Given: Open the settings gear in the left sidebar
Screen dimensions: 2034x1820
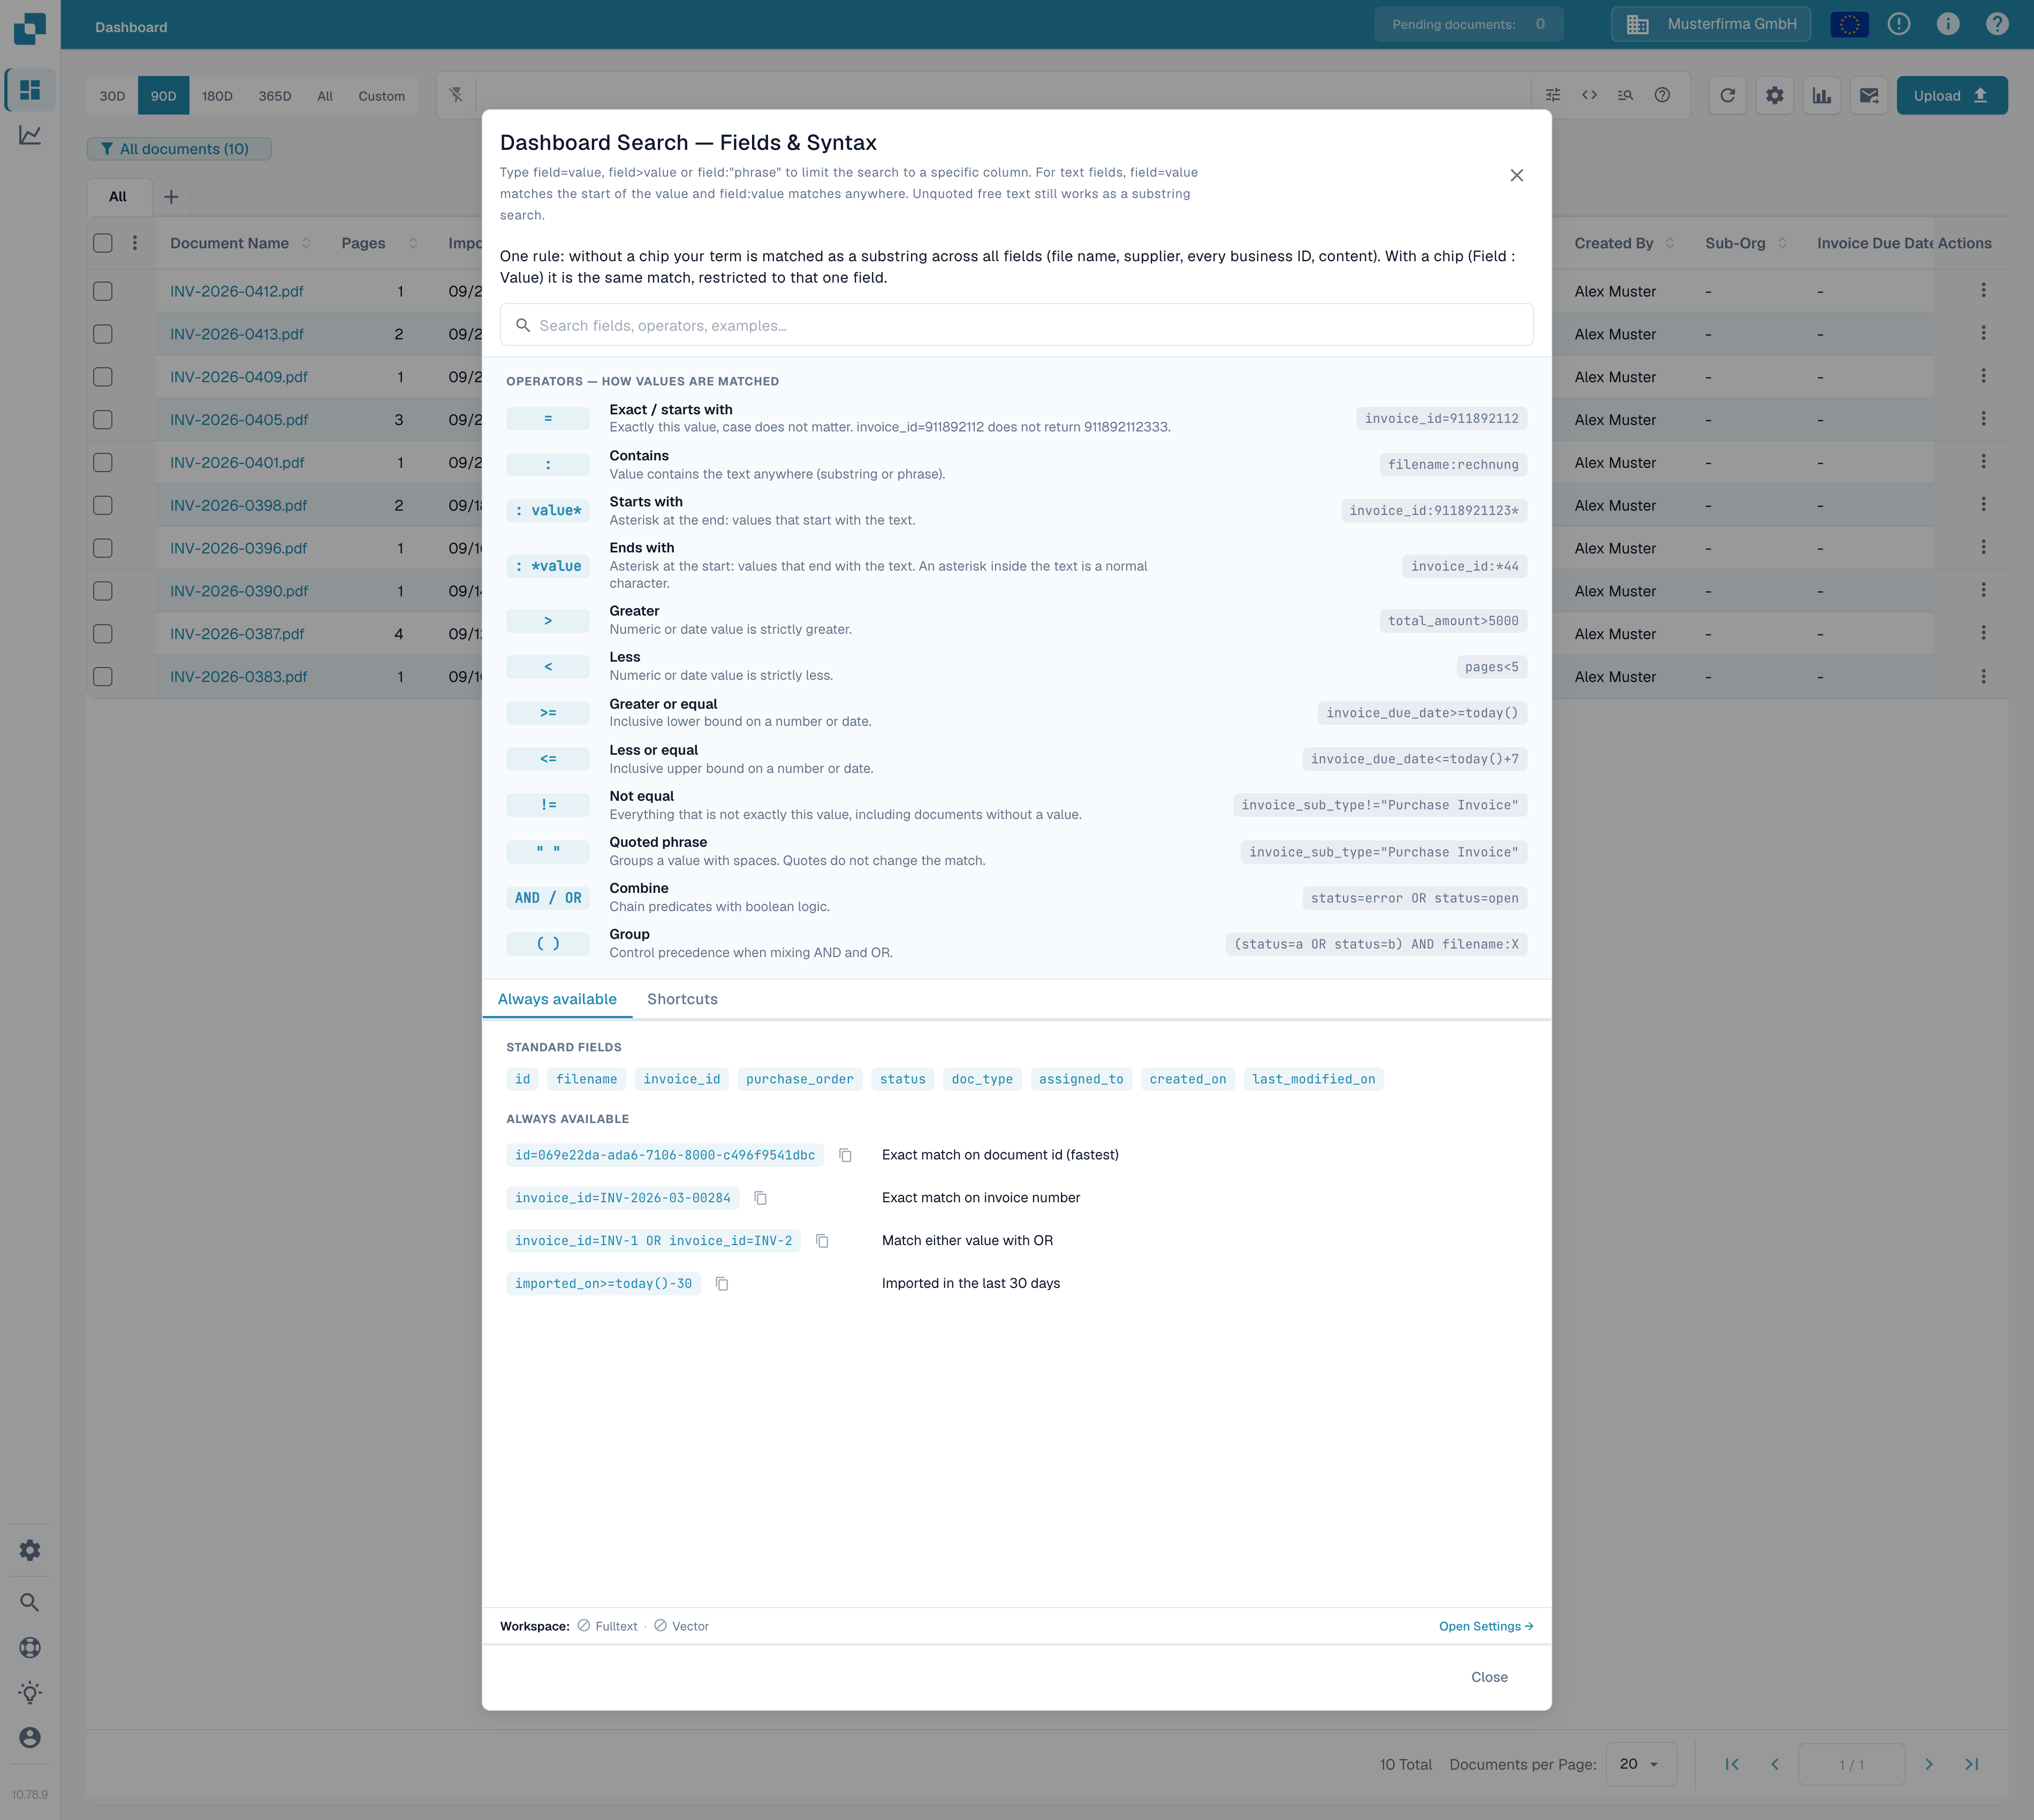Looking at the screenshot, I should click(x=30, y=1550).
